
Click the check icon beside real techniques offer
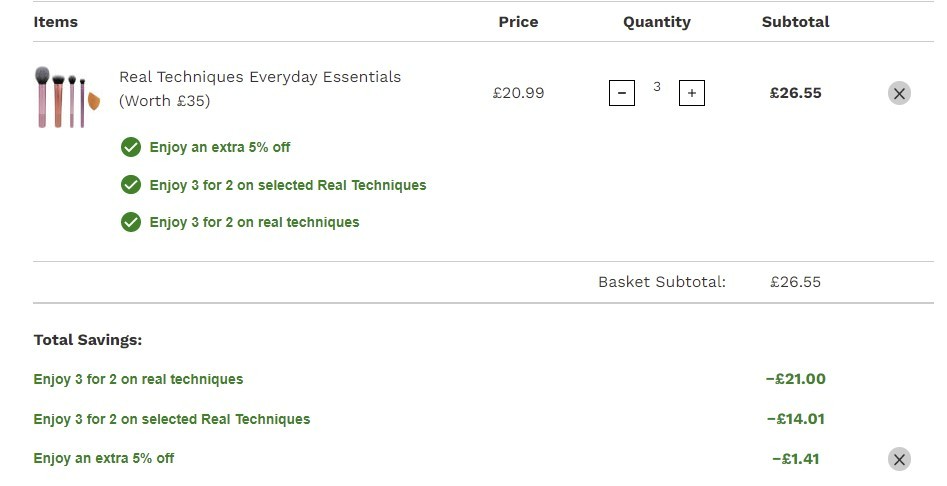[130, 222]
